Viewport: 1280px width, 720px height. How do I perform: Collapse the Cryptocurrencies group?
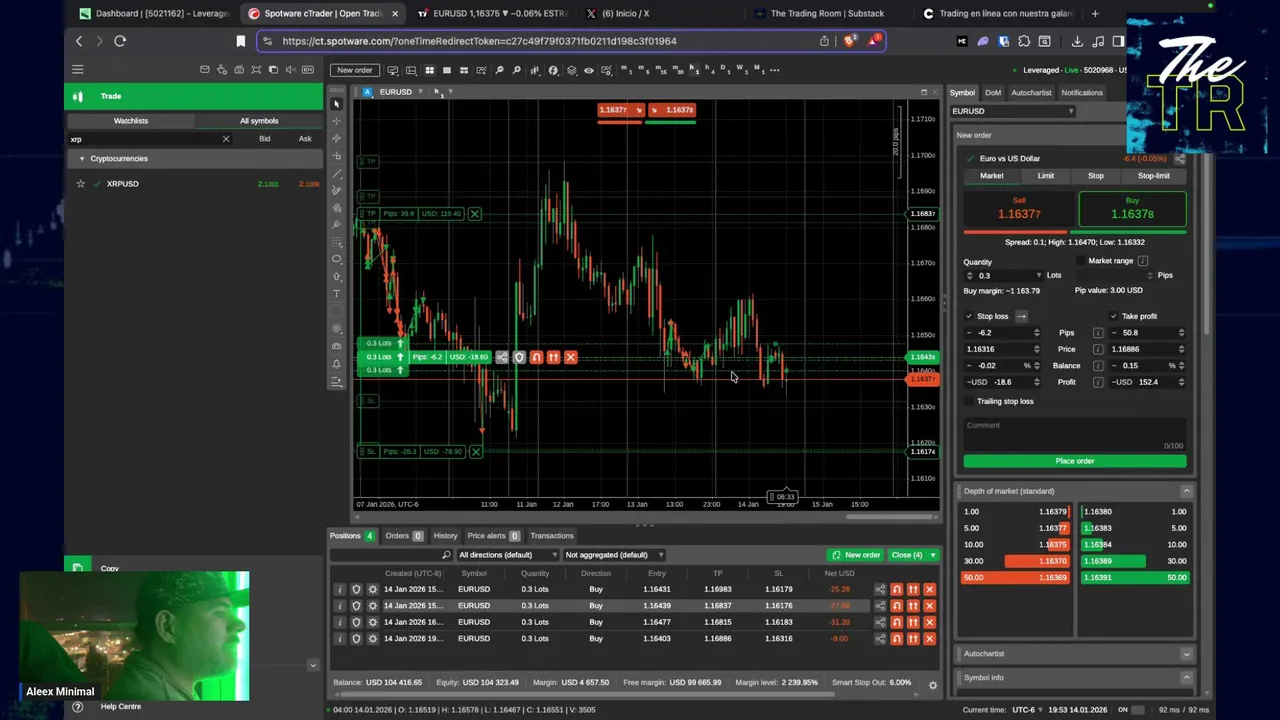[x=82, y=158]
